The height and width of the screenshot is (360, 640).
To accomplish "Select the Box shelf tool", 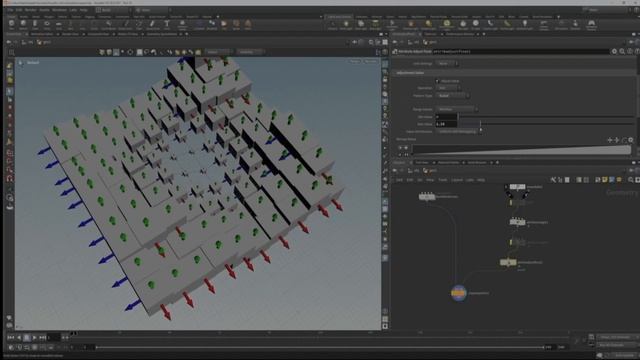I will point(11,24).
